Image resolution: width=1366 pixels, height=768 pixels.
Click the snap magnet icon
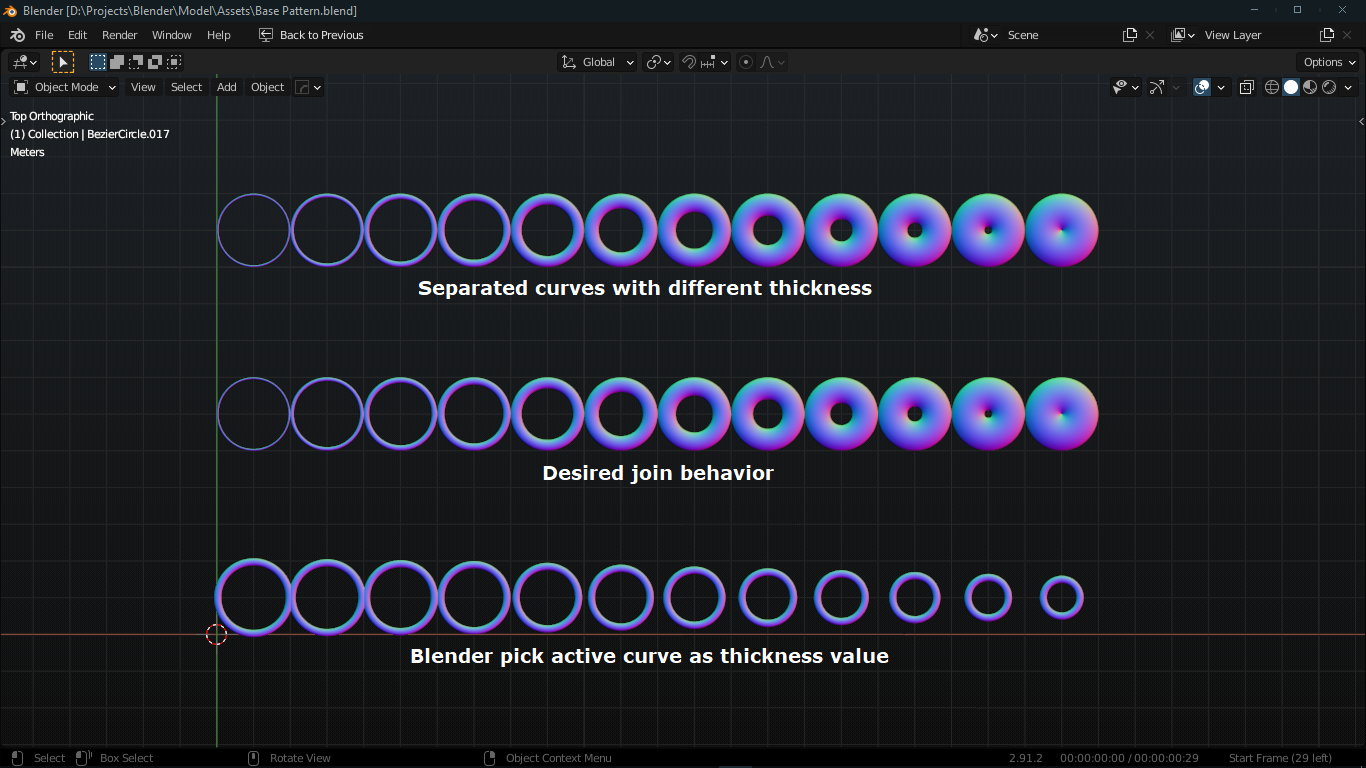[x=689, y=62]
